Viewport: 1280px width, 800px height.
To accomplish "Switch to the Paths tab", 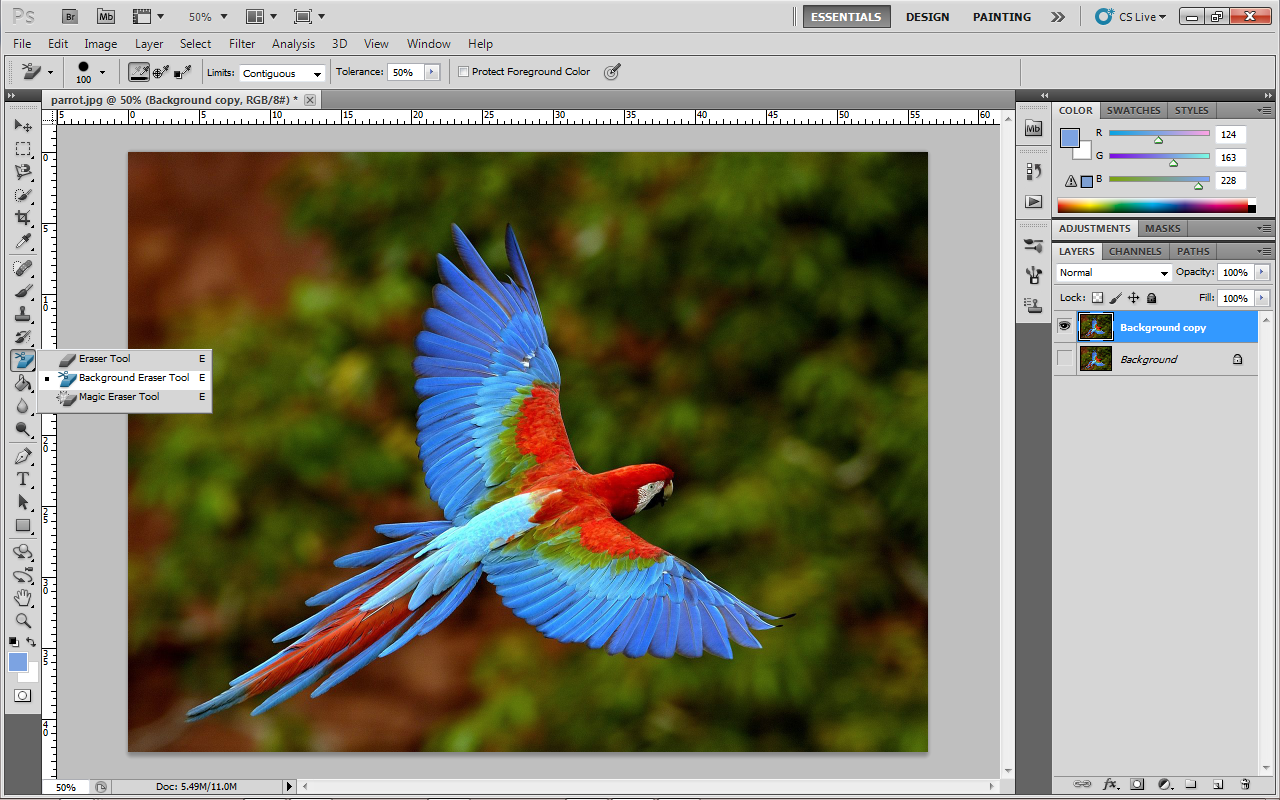I will tap(1193, 251).
